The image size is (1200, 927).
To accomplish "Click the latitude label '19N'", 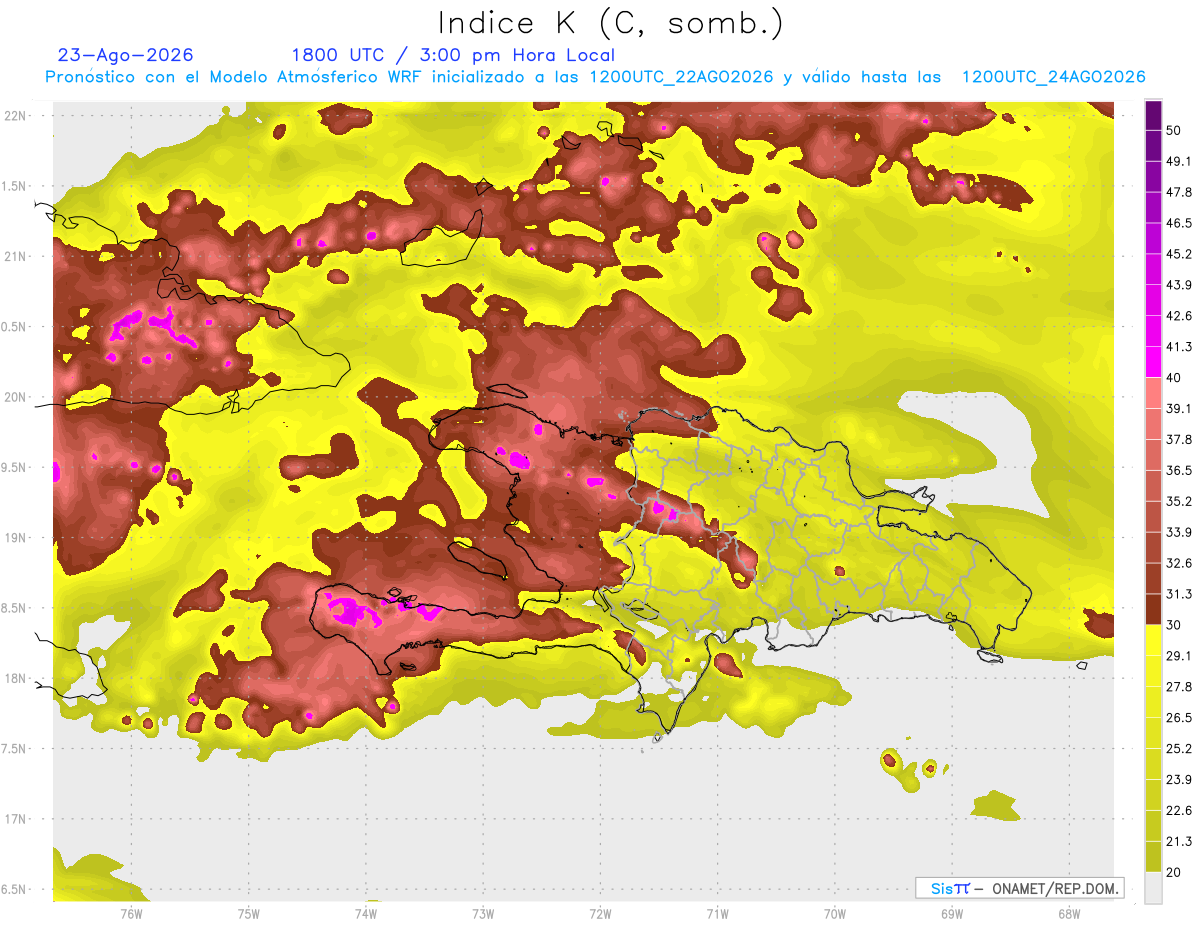I will (15, 538).
